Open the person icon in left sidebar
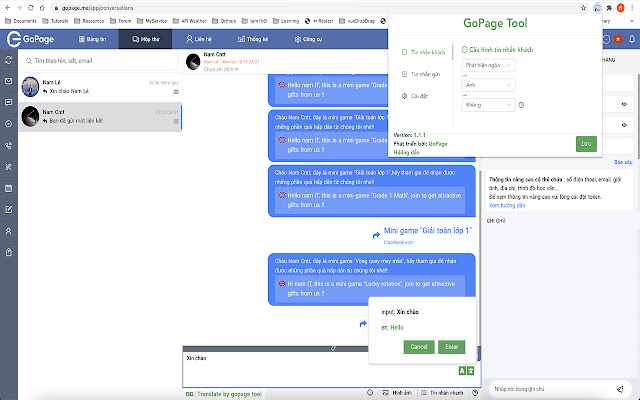640x400 pixels. (x=9, y=231)
